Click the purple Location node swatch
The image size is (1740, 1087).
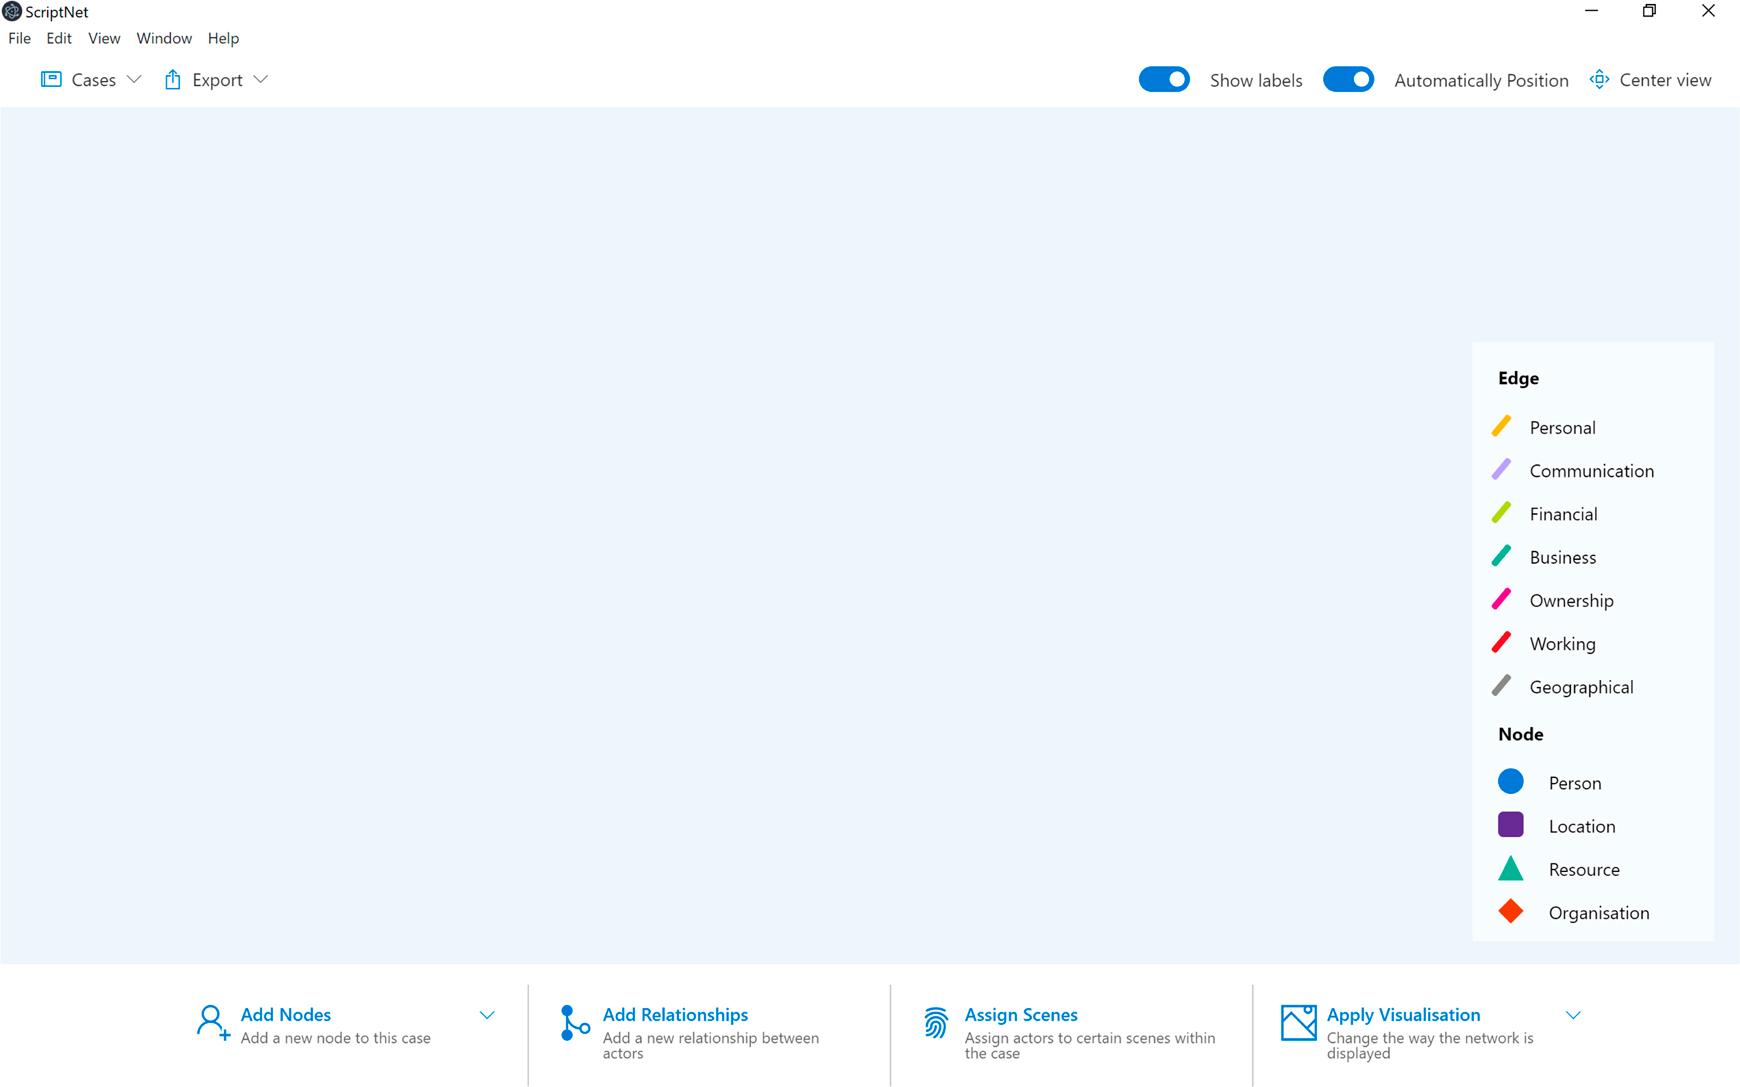pyautogui.click(x=1510, y=825)
